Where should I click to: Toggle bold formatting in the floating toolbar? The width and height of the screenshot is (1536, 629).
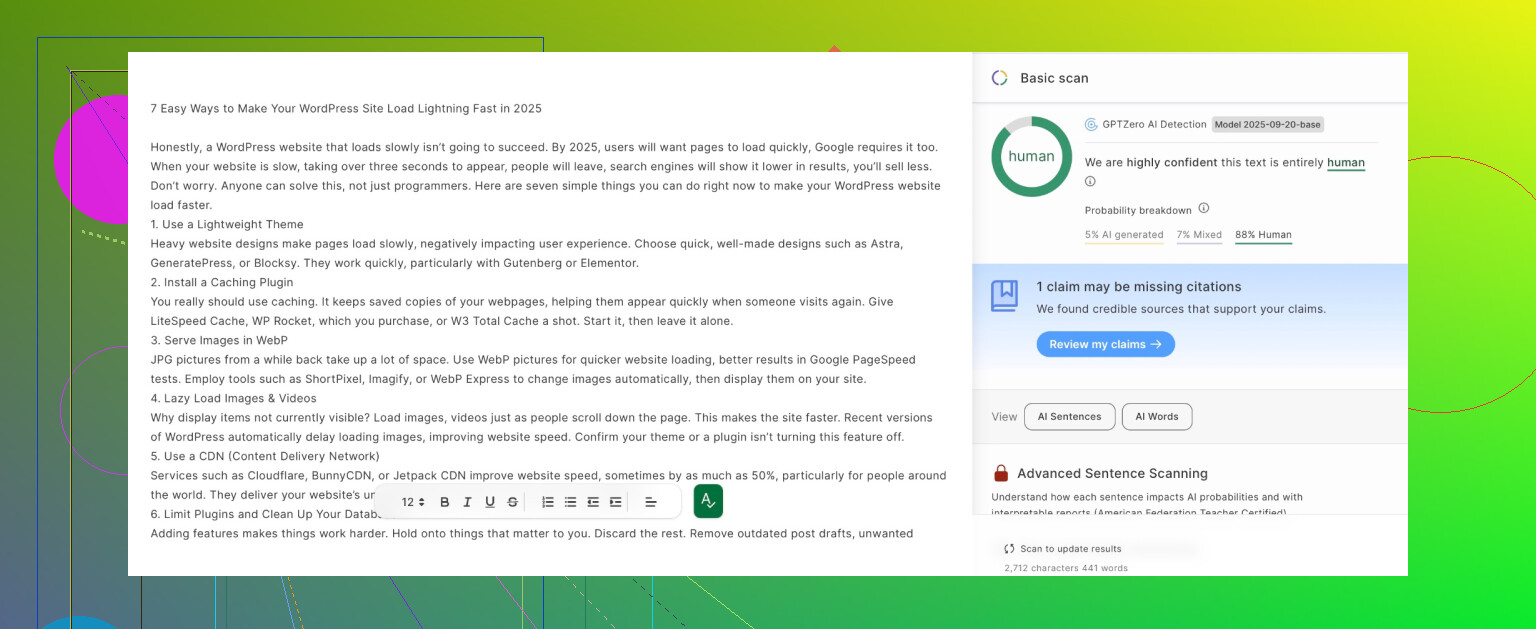pyautogui.click(x=445, y=502)
